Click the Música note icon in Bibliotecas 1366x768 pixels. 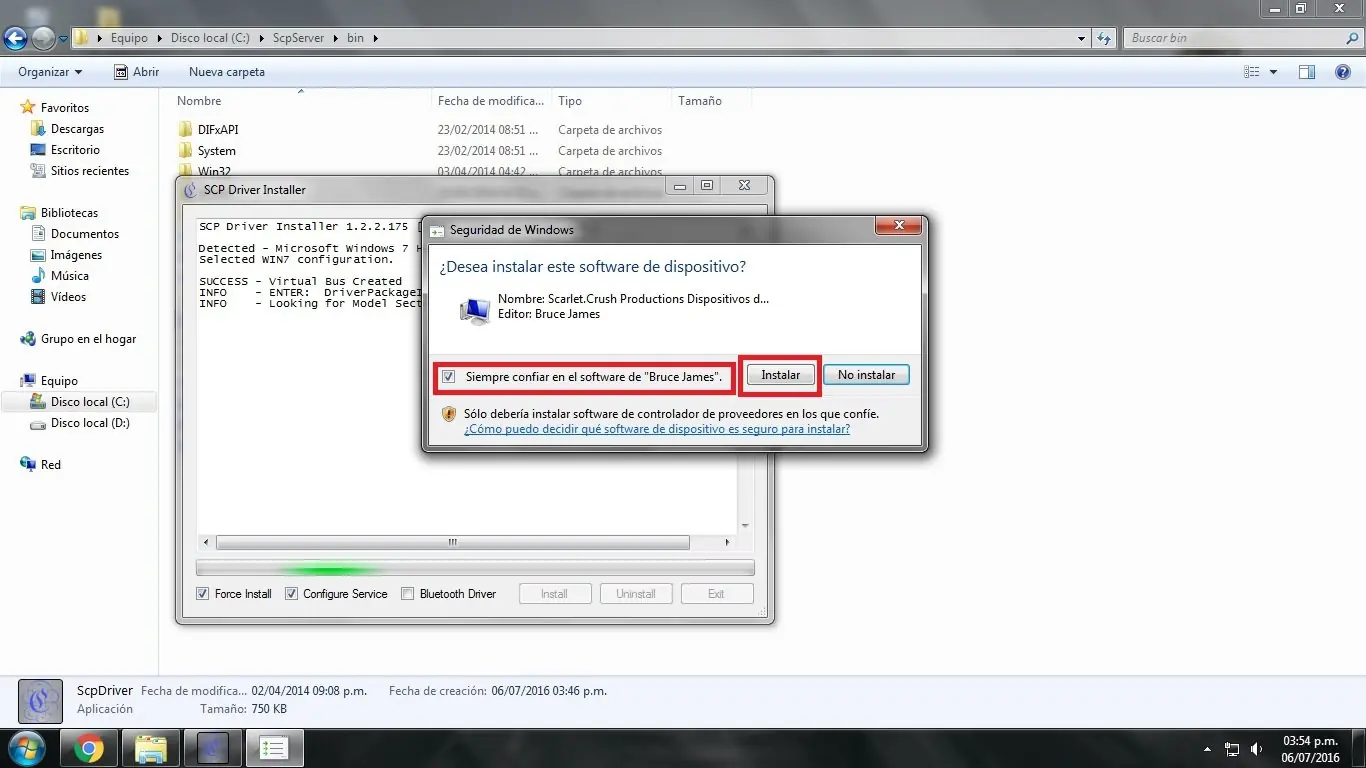[39, 276]
